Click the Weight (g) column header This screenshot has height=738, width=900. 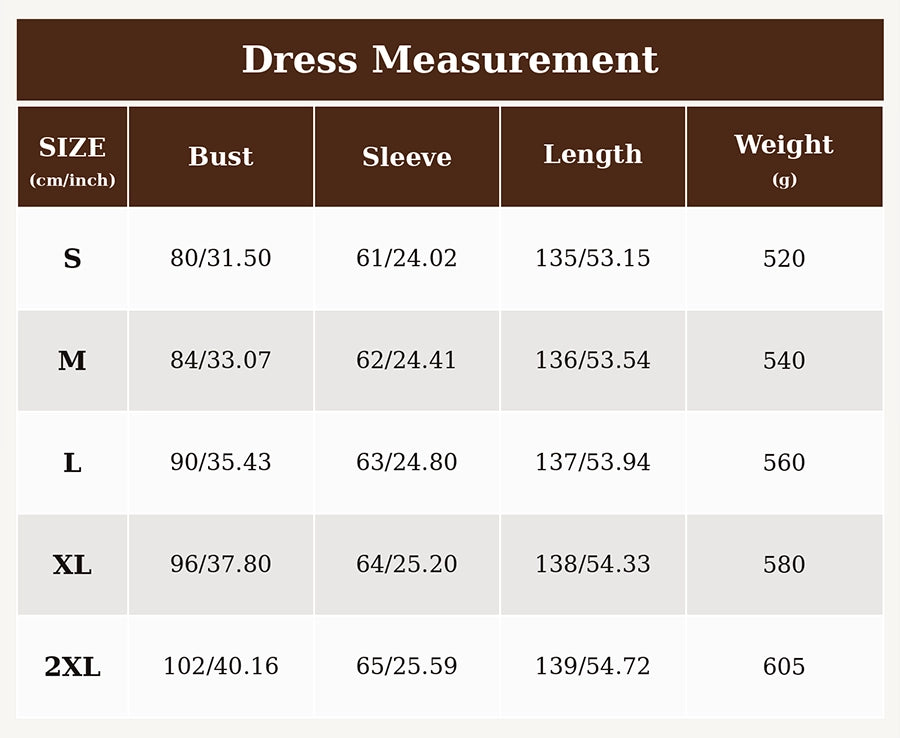[x=785, y=157]
